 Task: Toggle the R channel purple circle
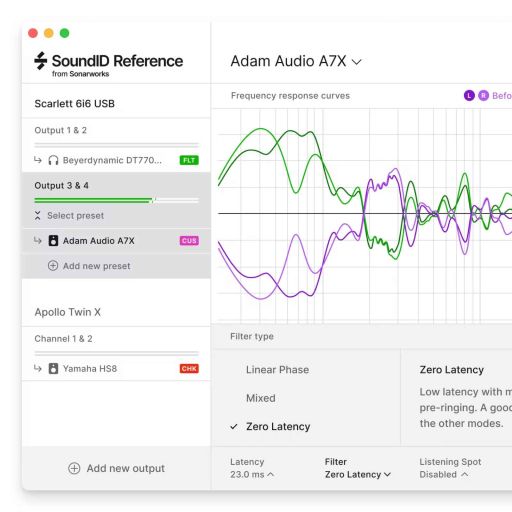pyautogui.click(x=483, y=96)
